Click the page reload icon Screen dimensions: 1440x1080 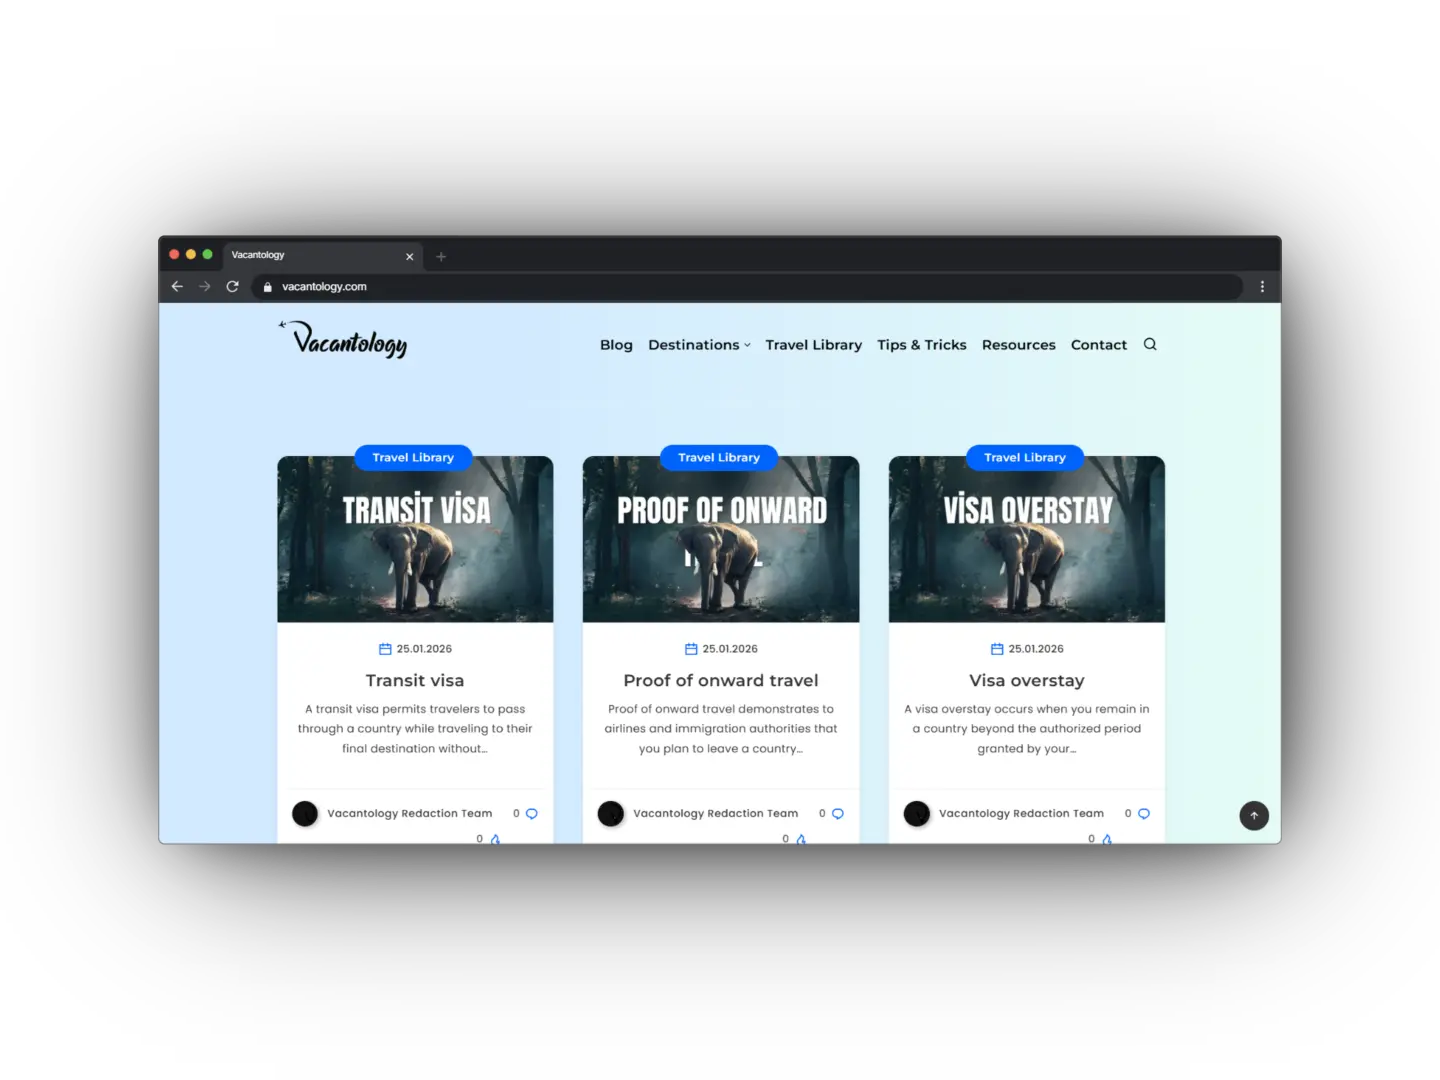click(x=232, y=286)
